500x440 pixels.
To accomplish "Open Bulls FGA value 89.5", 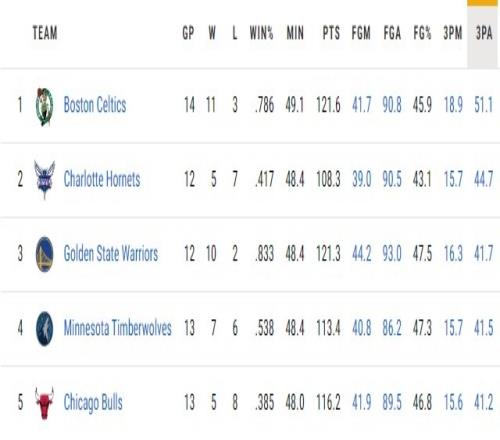I will click(x=392, y=402).
